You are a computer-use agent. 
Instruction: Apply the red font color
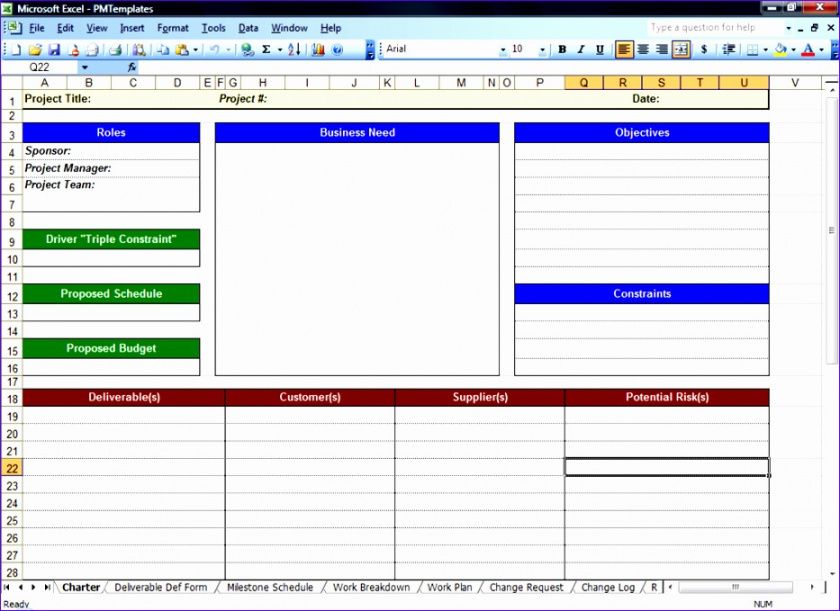click(808, 49)
